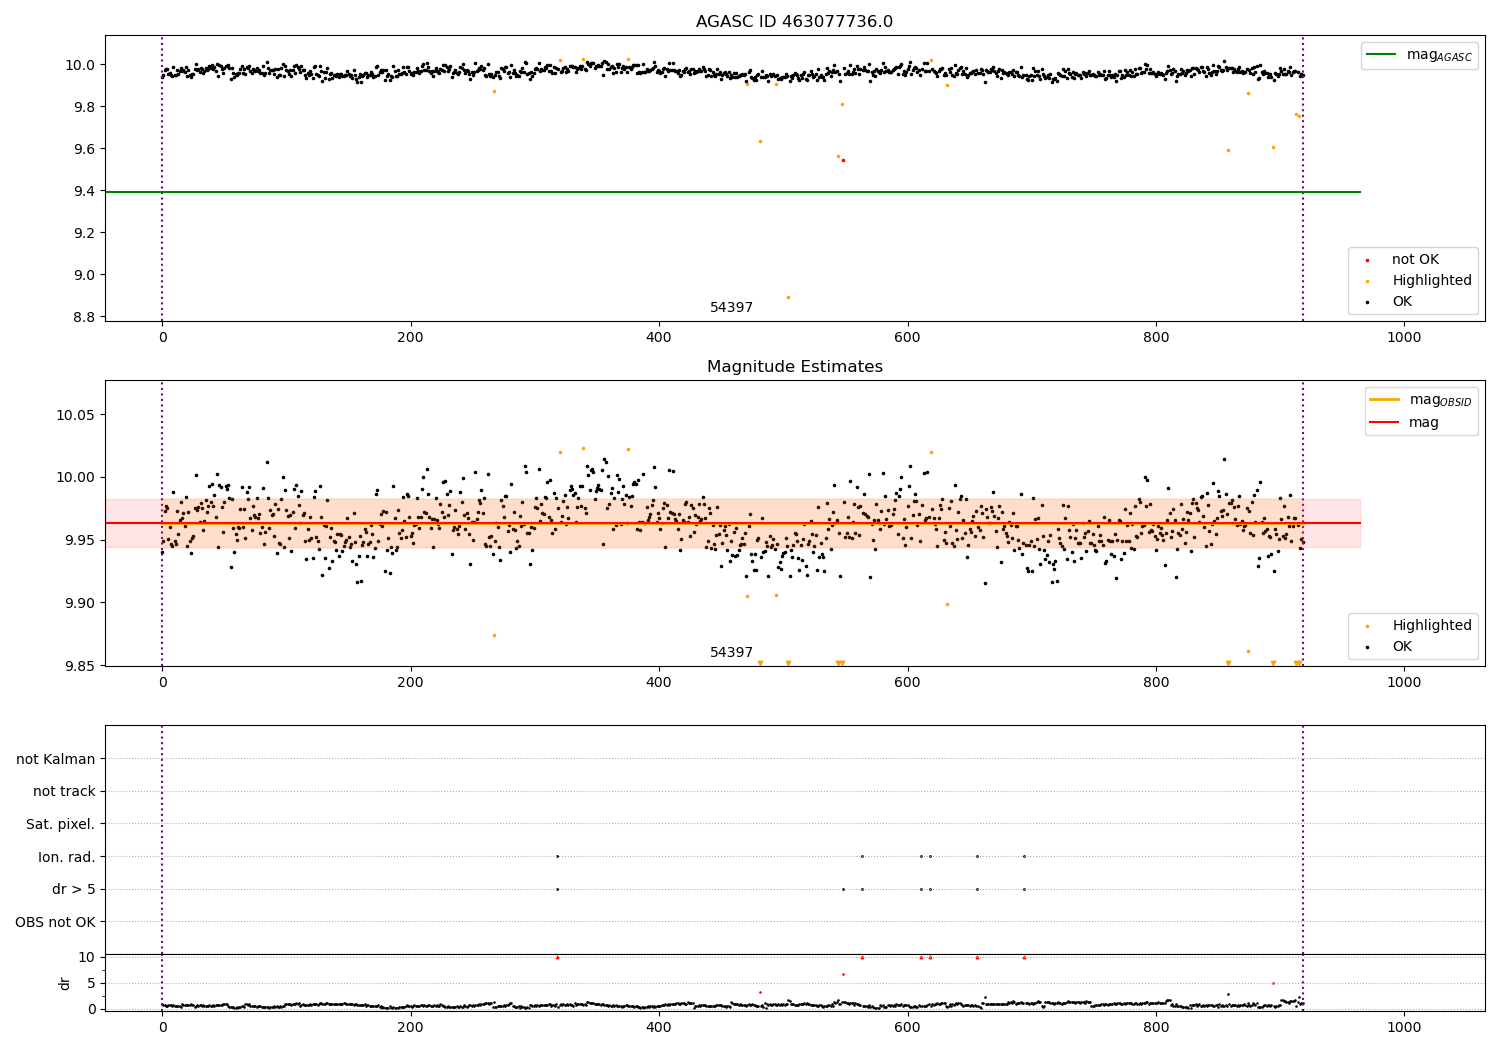This screenshot has width=1500, height=1050.
Task: Click the rotated "dr" y-axis label
Action: click(65, 983)
